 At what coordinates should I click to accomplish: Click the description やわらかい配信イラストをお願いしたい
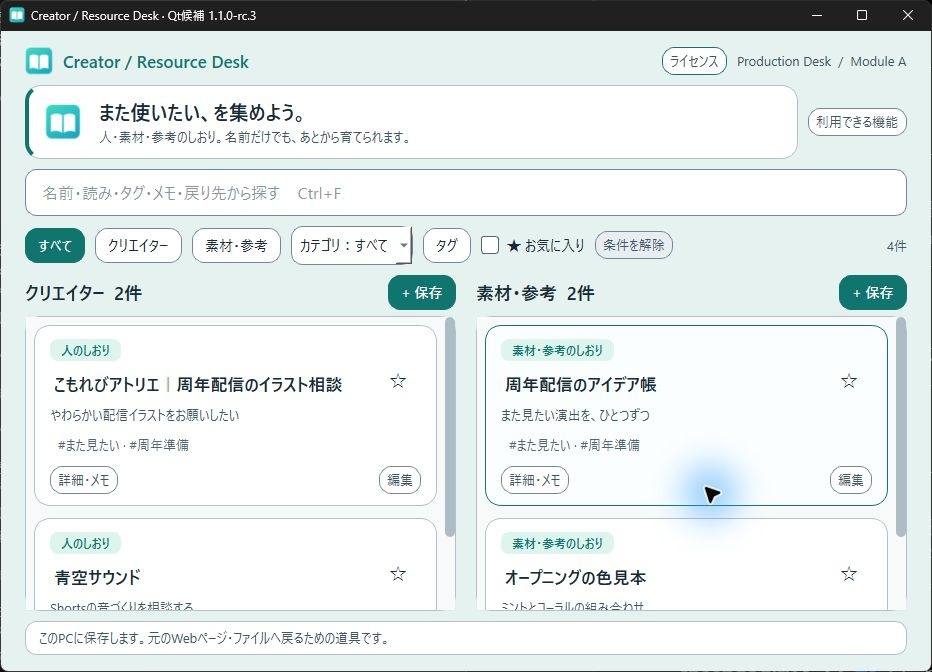pyautogui.click(x=145, y=415)
